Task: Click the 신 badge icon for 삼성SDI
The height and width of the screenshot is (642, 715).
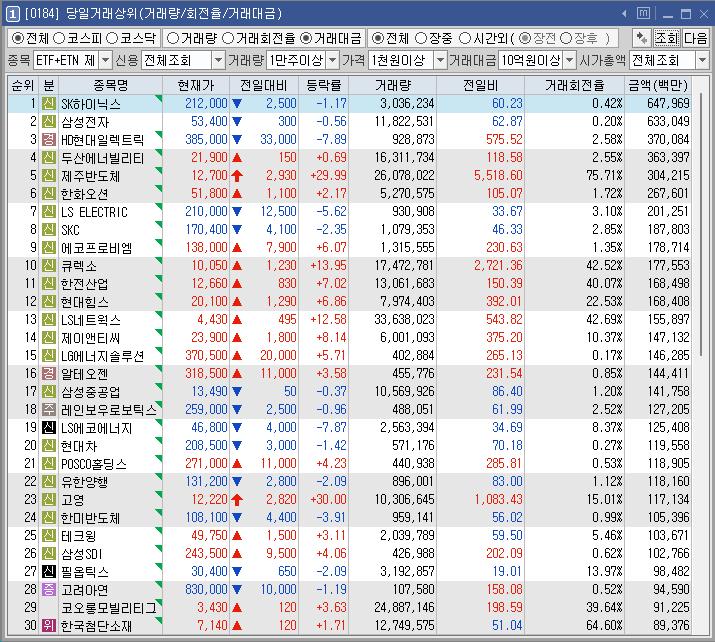Action: coord(49,554)
